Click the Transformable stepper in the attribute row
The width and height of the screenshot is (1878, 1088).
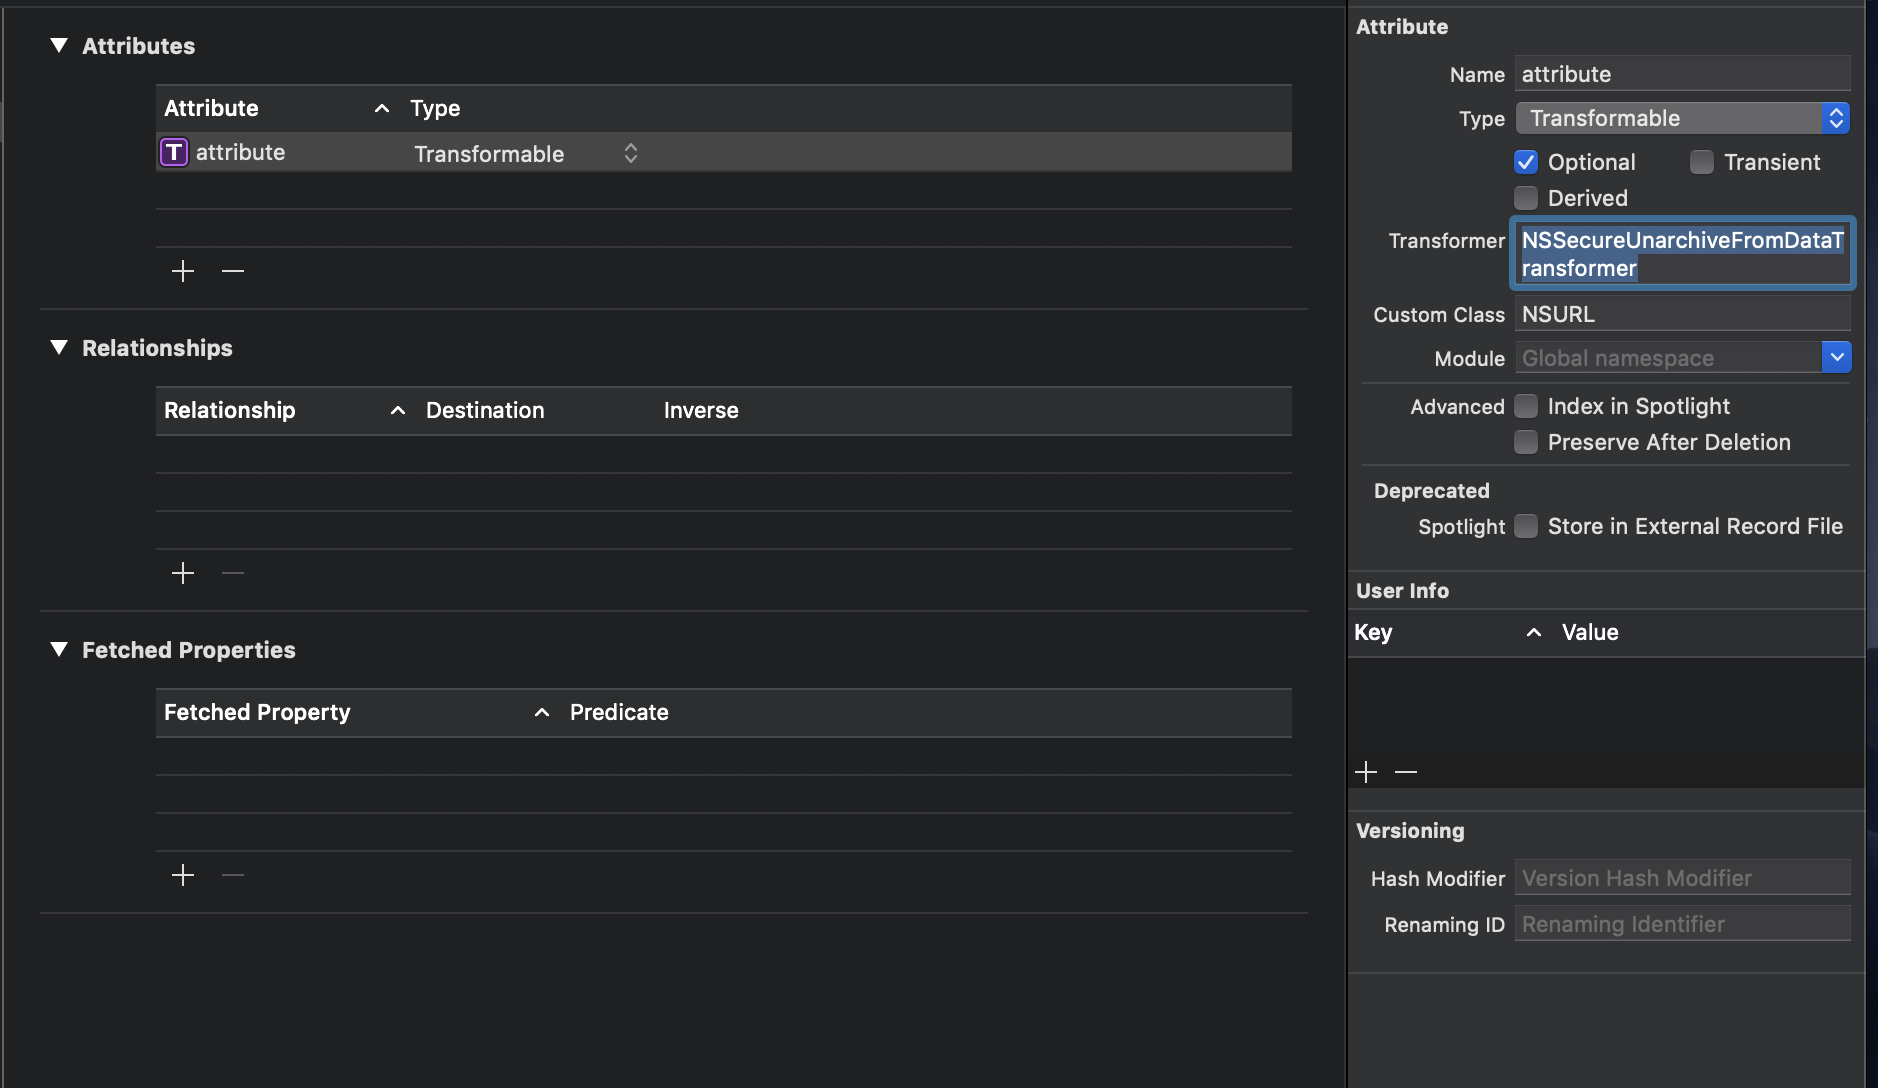pos(630,153)
